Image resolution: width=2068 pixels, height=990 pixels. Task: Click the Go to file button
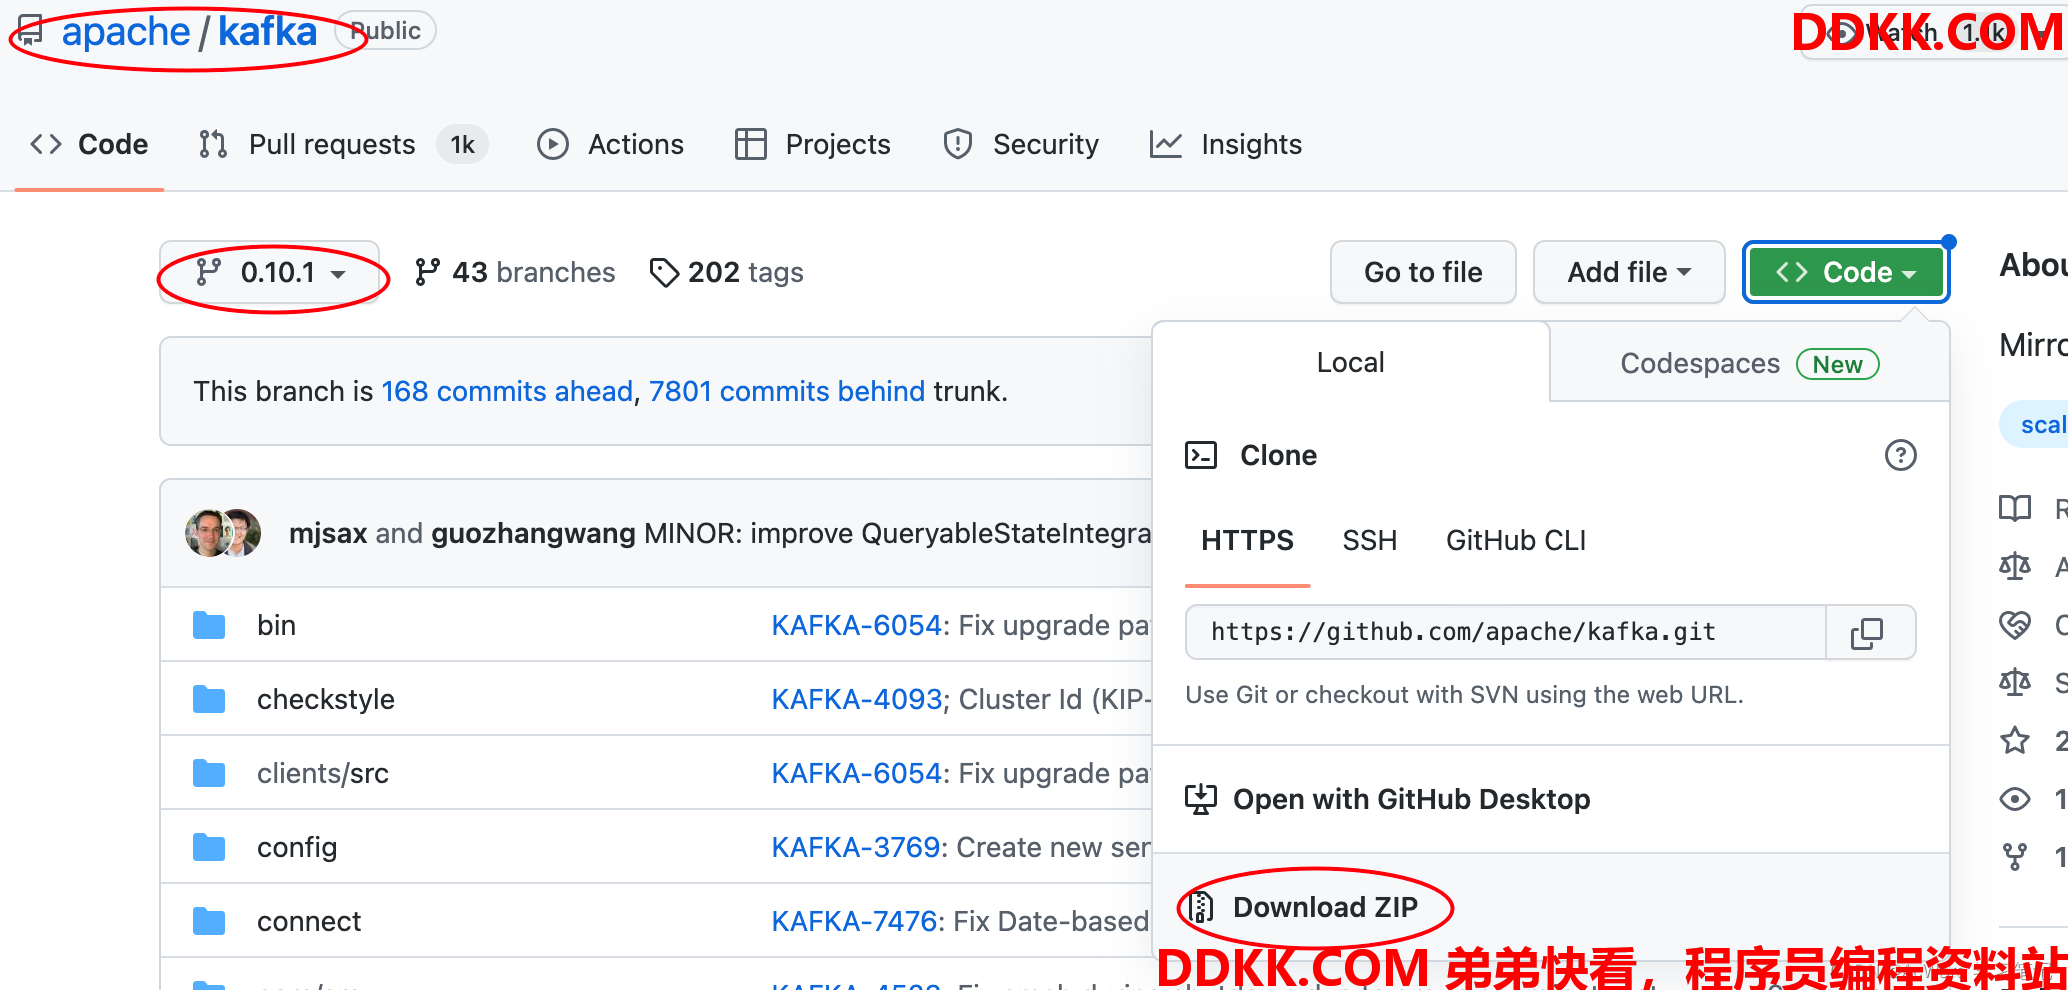click(x=1423, y=272)
